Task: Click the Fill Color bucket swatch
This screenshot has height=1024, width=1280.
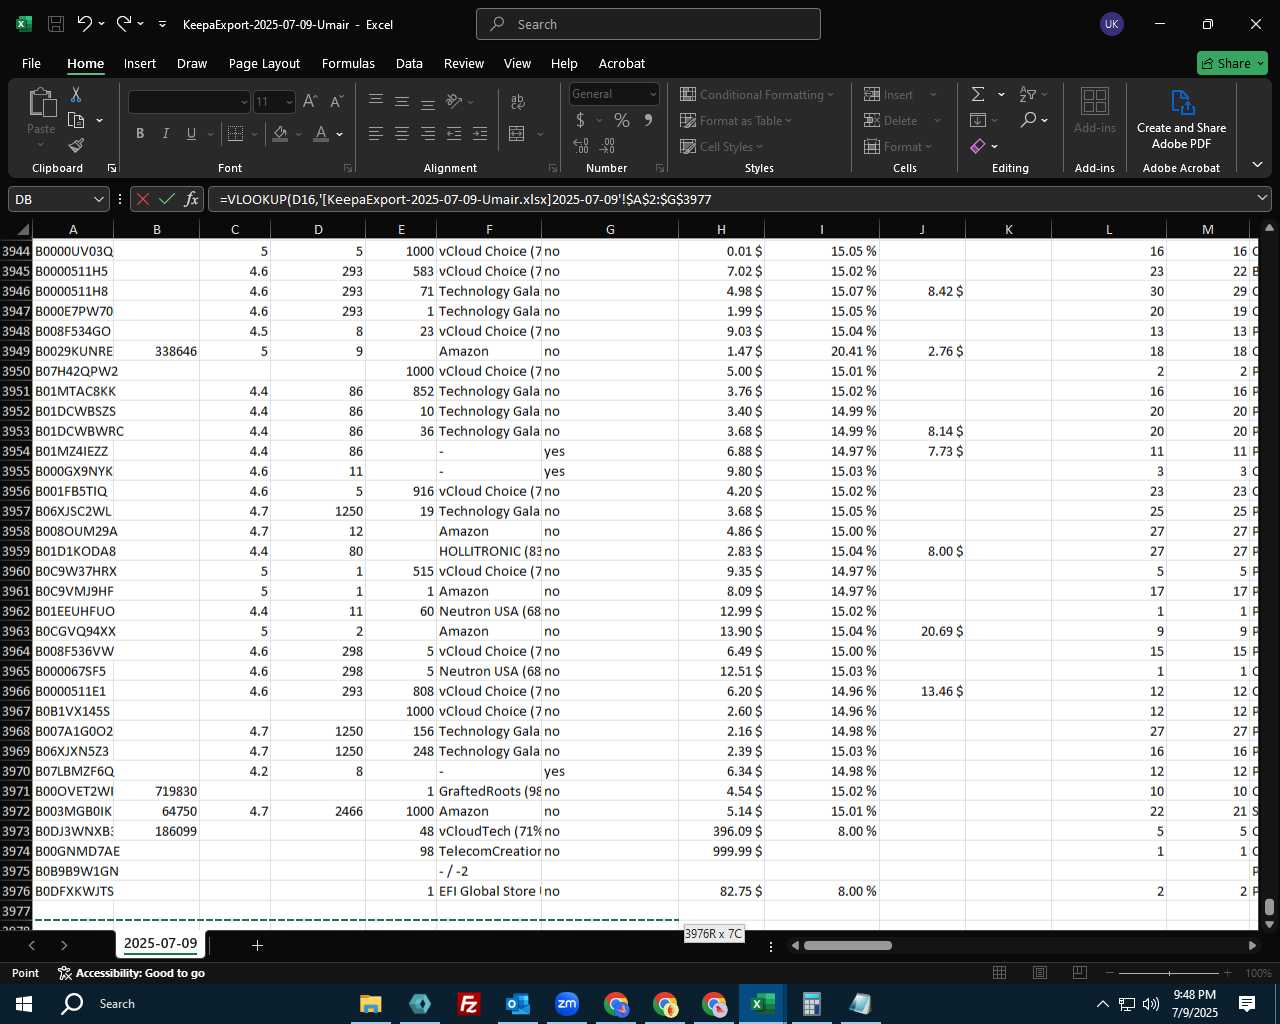Action: click(x=280, y=133)
